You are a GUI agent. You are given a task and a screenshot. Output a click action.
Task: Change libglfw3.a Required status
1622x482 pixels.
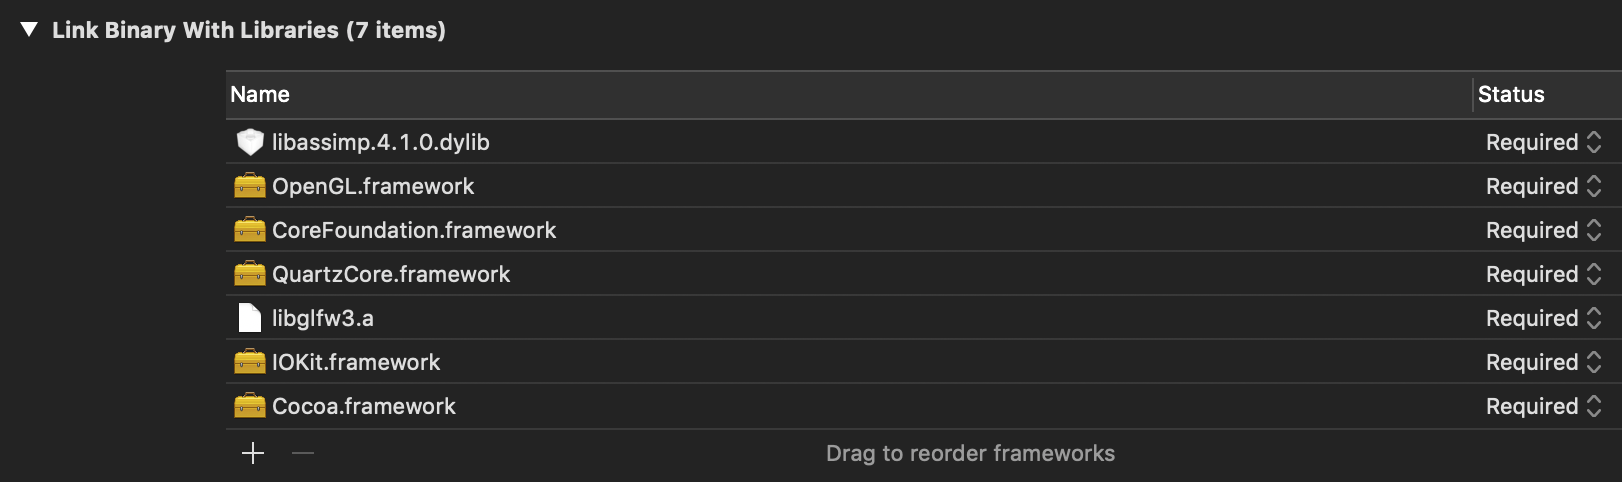[1543, 318]
